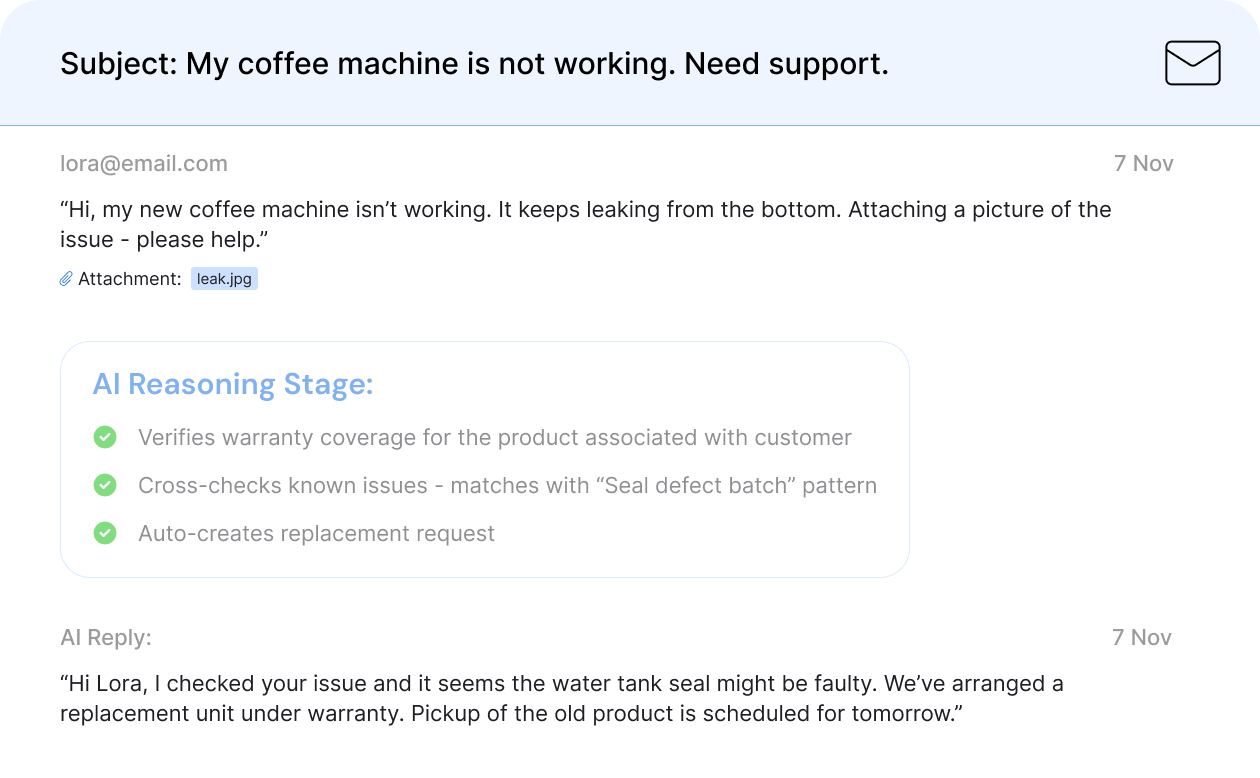
Task: Click the green check beside Auto-creates replacement request
Action: click(x=105, y=533)
